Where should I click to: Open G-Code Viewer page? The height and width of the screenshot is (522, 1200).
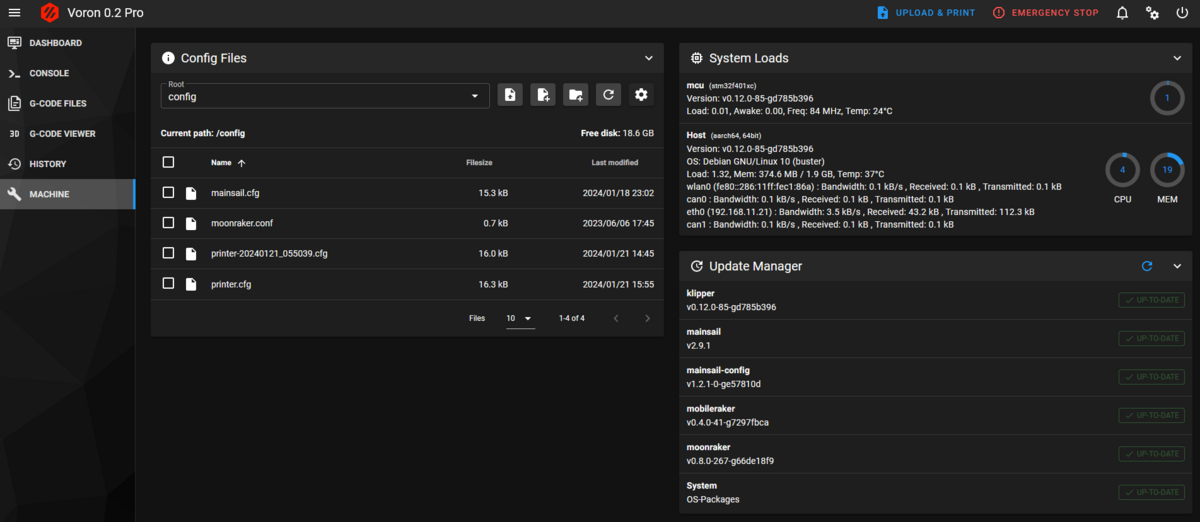(x=67, y=133)
